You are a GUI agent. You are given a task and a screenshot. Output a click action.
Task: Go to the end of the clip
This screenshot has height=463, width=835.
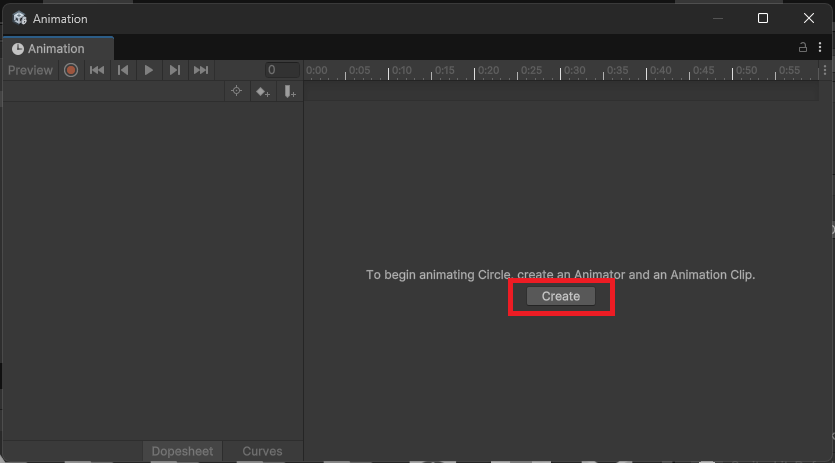[201, 70]
